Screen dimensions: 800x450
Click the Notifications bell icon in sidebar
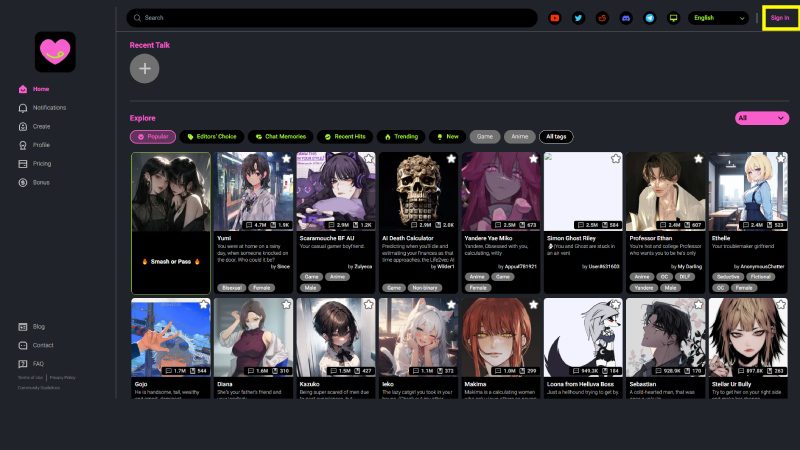pos(22,108)
